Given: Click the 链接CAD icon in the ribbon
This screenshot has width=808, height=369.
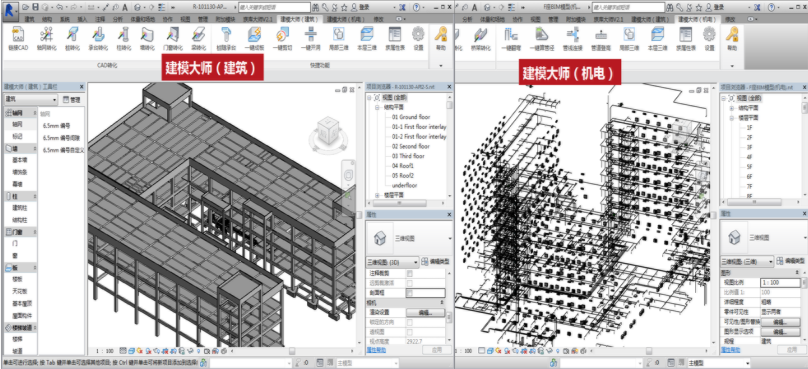Looking at the screenshot, I should pos(18,39).
